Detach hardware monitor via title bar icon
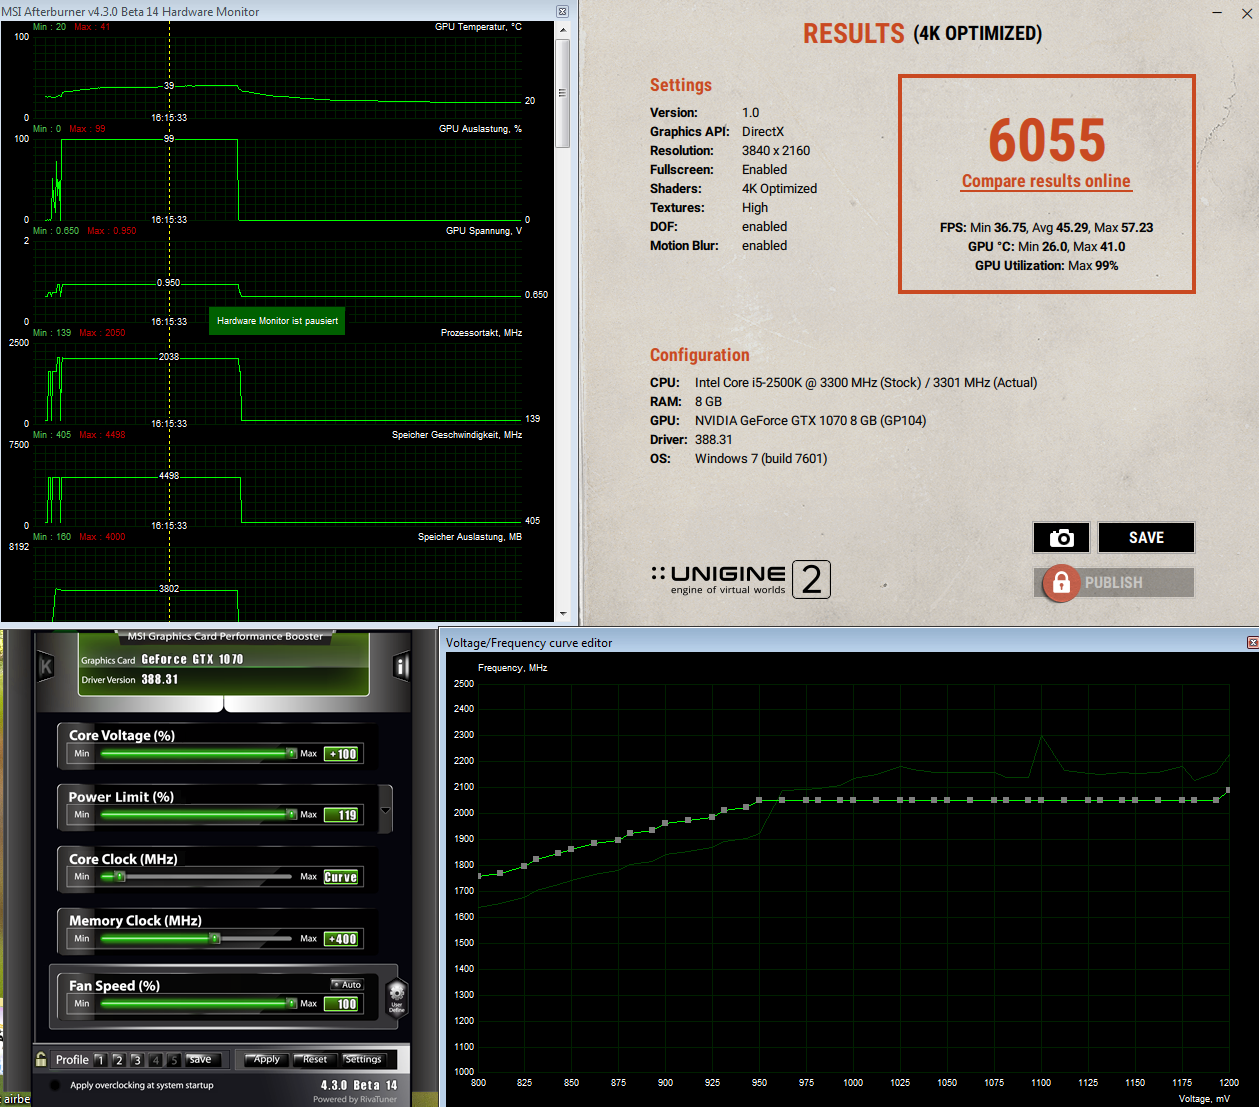The width and height of the screenshot is (1259, 1107). pyautogui.click(x=562, y=12)
